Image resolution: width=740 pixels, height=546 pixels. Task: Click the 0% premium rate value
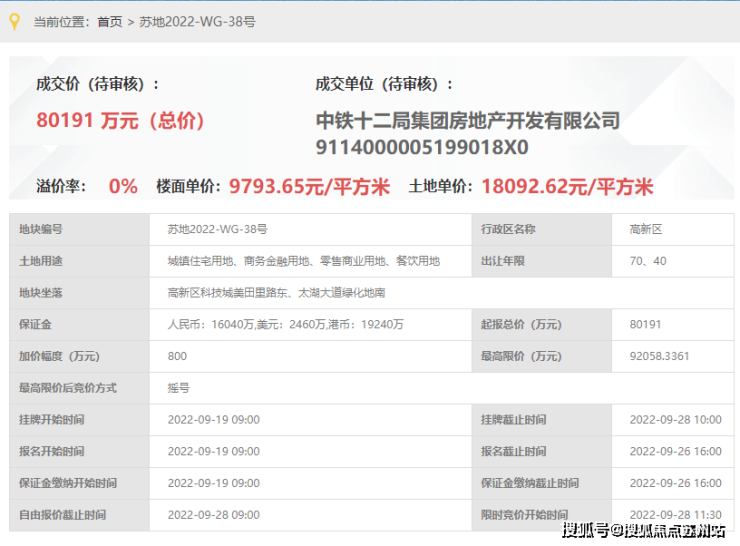(x=123, y=186)
